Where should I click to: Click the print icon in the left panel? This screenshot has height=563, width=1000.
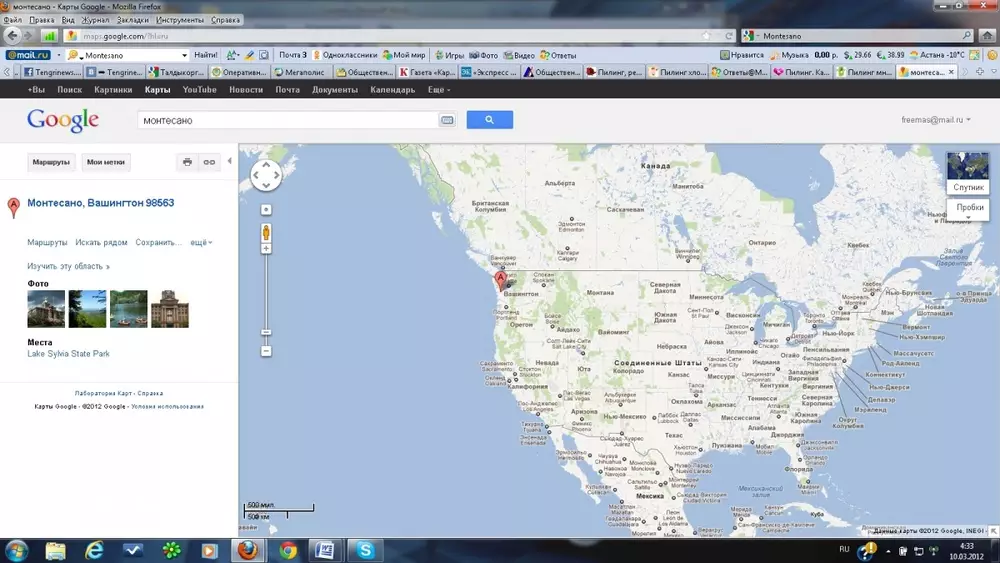[x=187, y=162]
